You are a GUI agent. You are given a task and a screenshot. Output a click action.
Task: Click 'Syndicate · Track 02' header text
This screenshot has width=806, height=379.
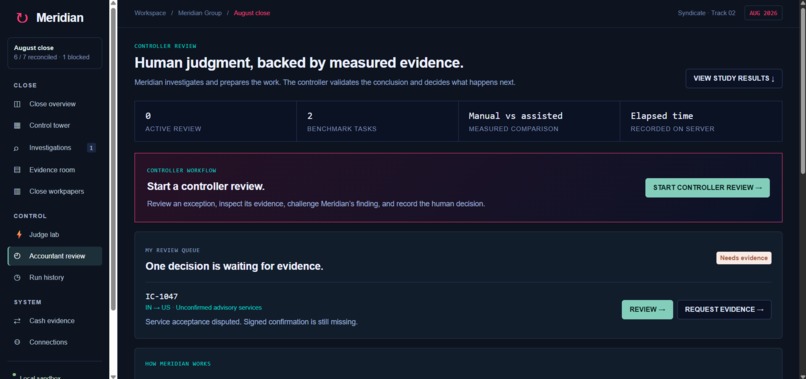(x=706, y=13)
